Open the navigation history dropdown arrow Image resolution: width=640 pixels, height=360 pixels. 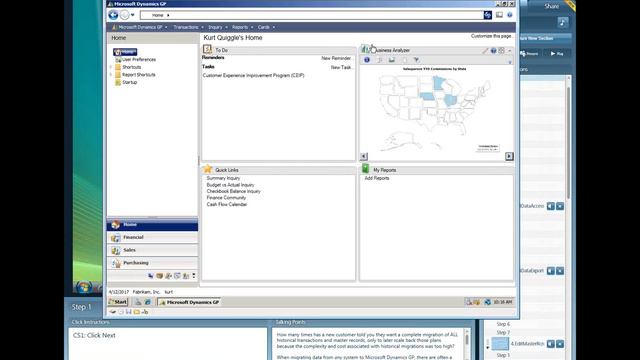click(x=133, y=15)
